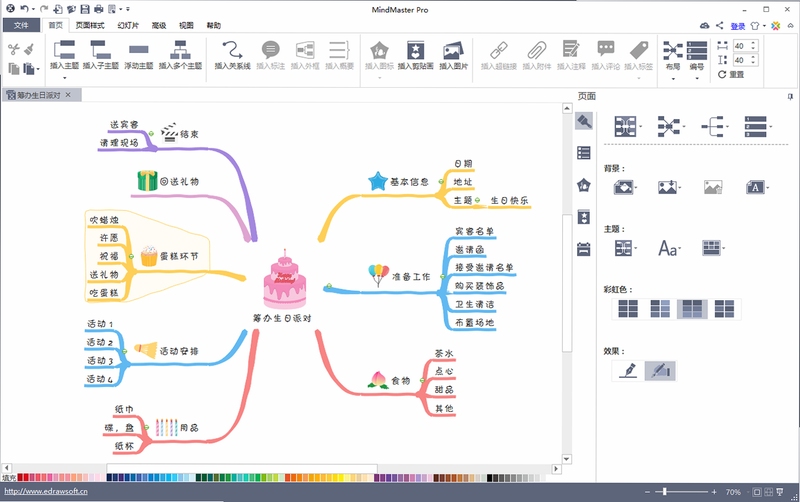Open the 文件 menu

point(21,25)
